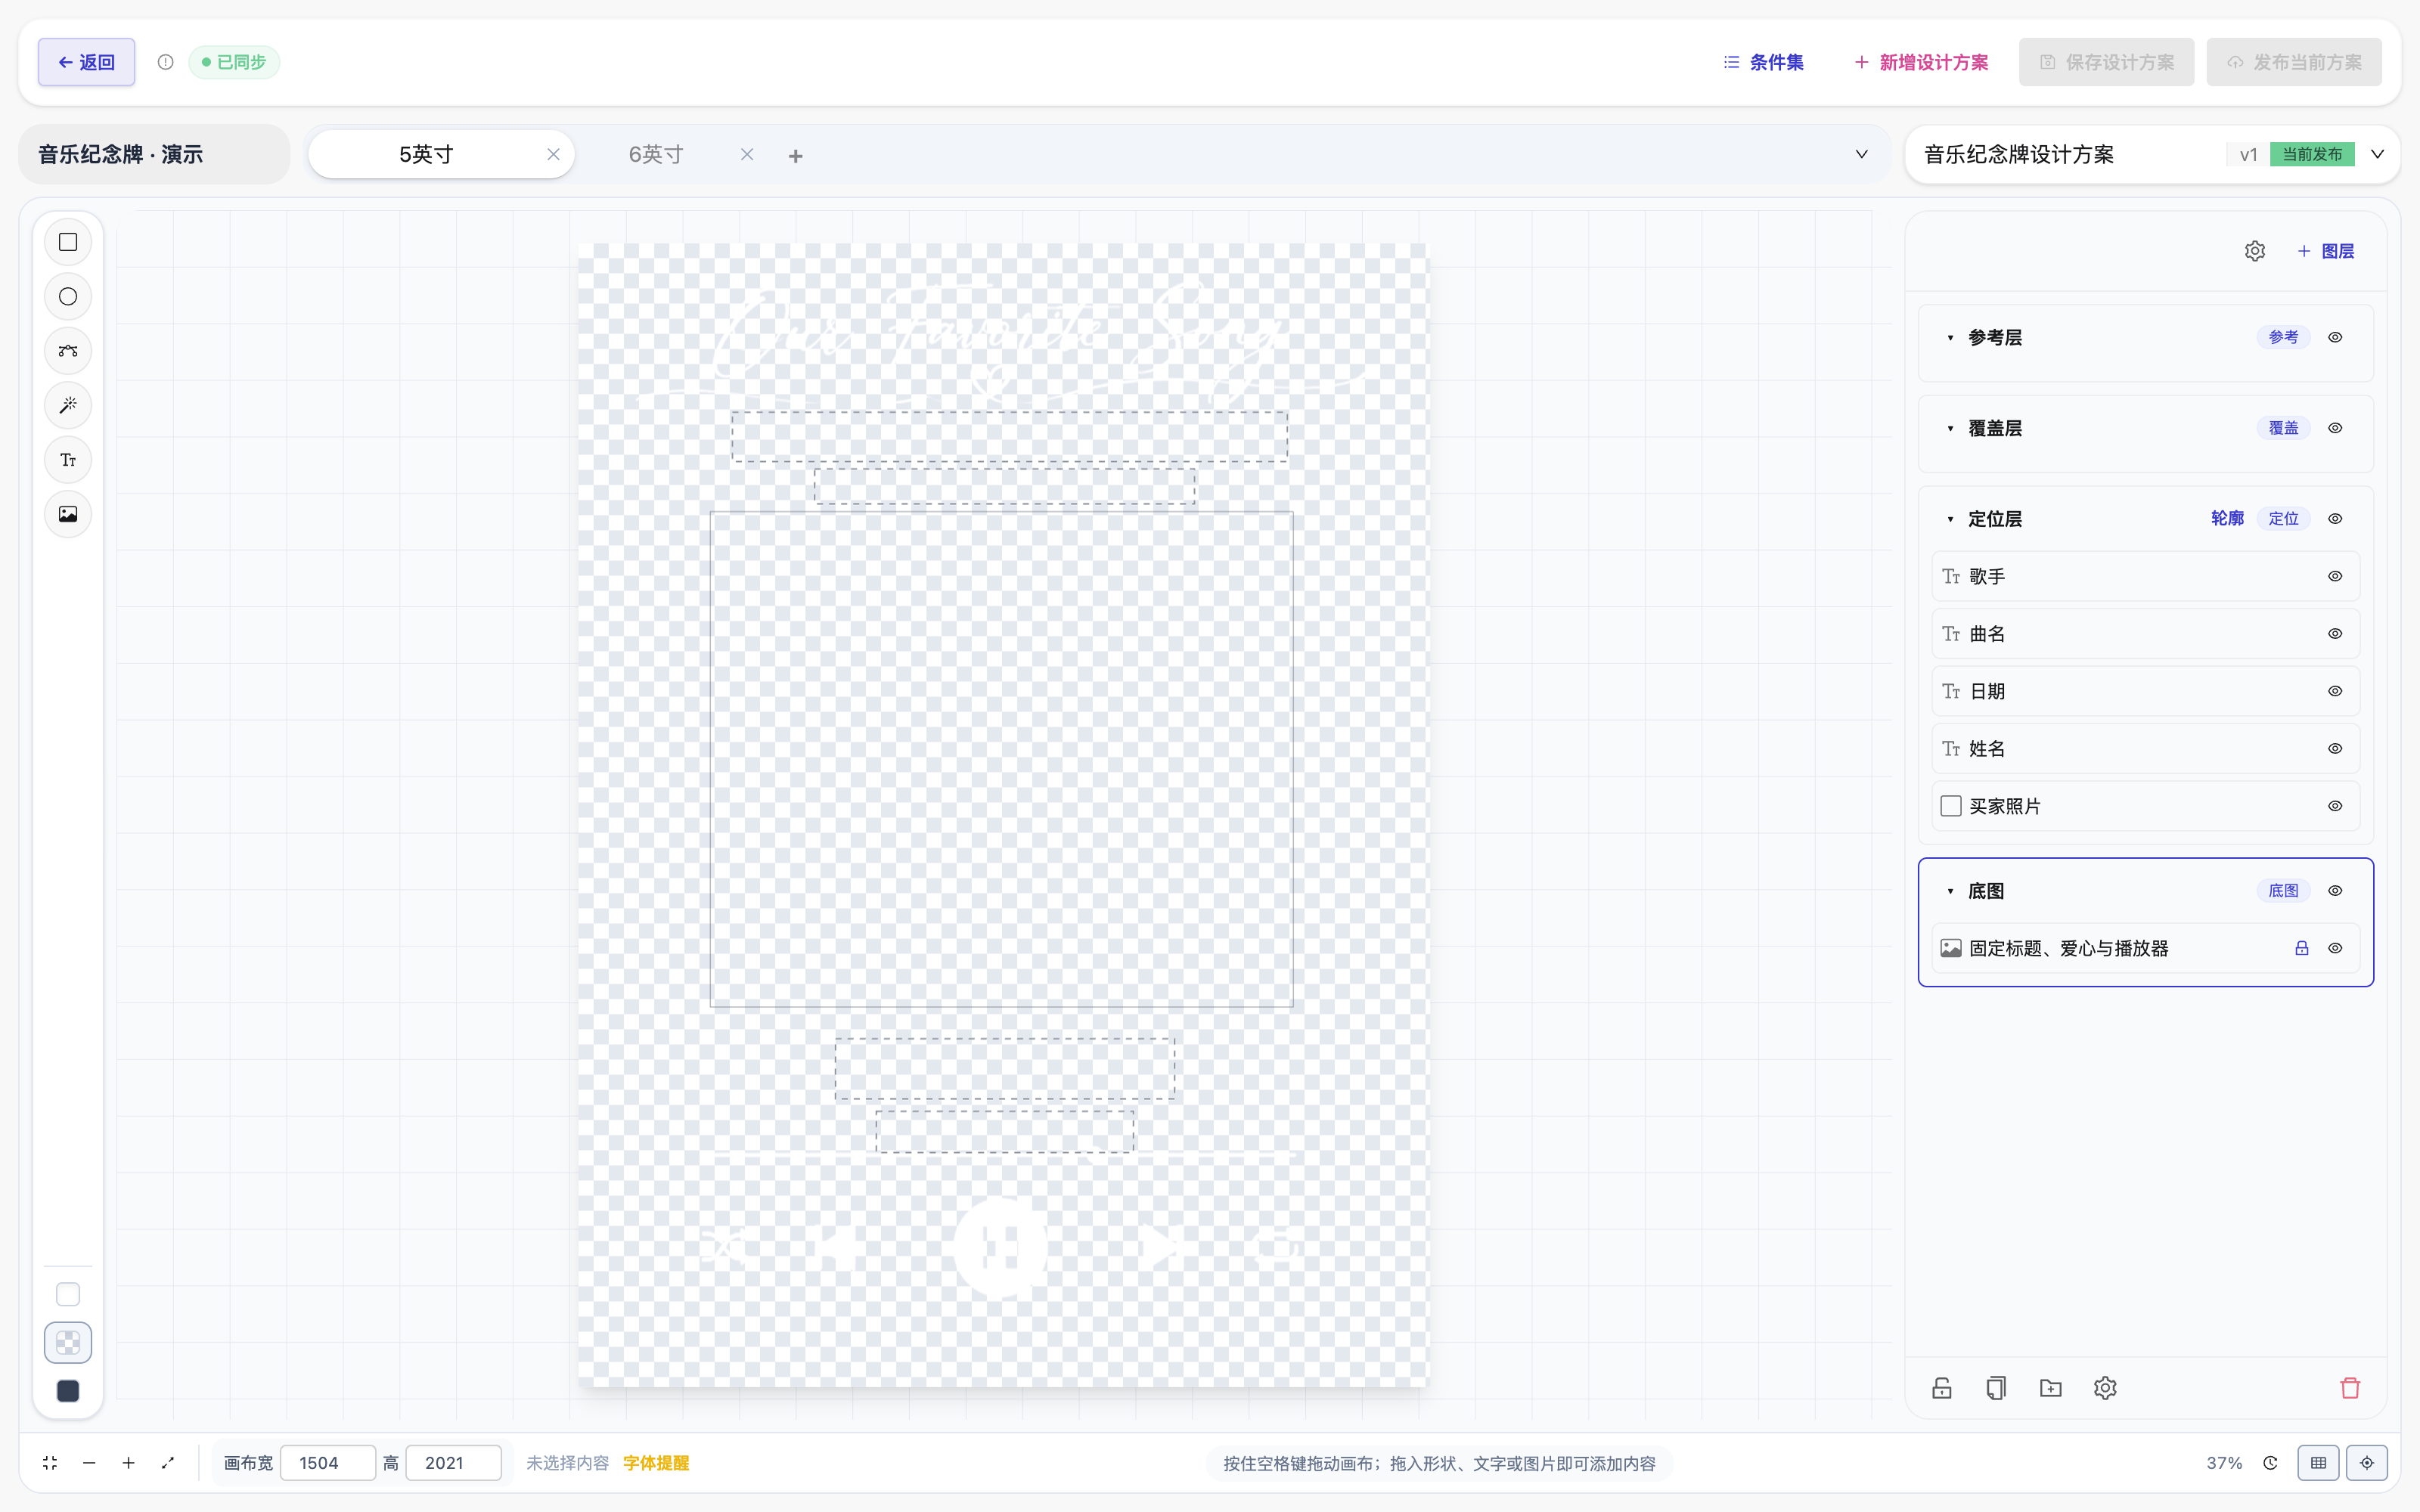Zoom out with the minus icon
Screen dimensions: 2420x1512
(89, 1463)
